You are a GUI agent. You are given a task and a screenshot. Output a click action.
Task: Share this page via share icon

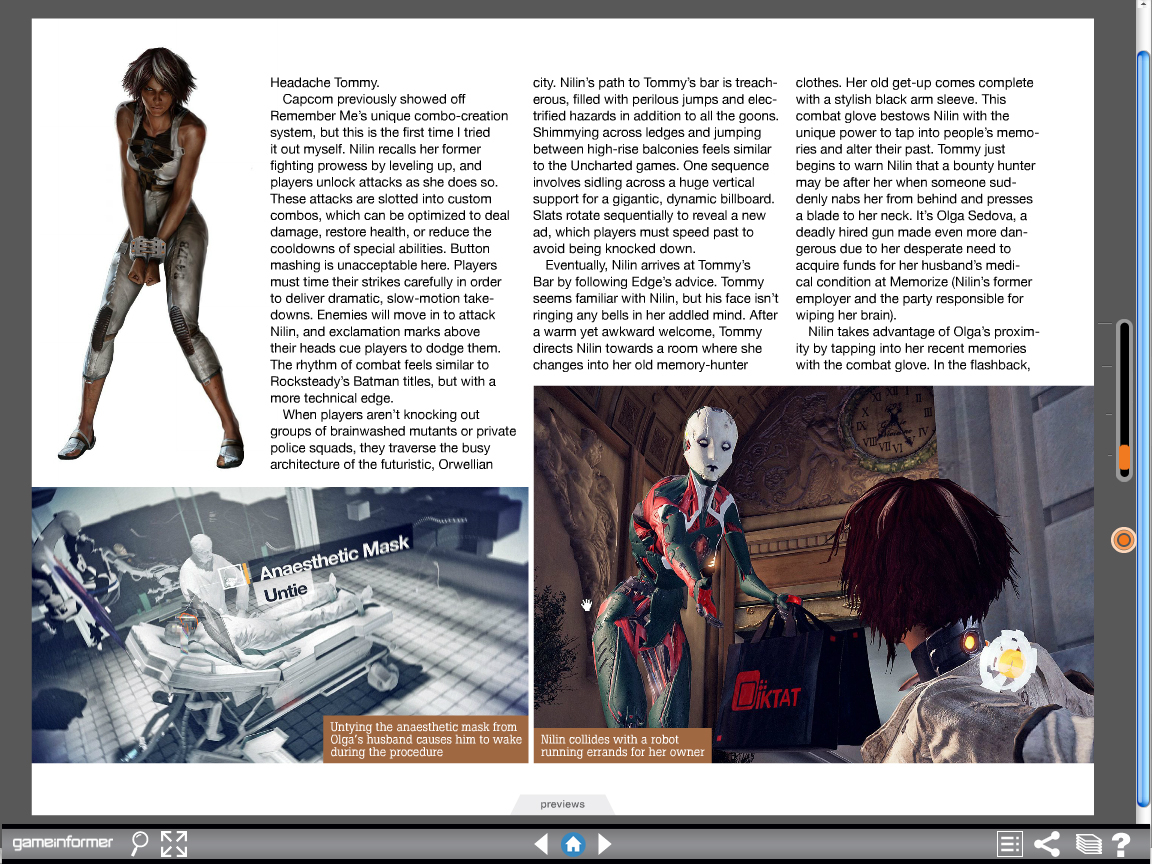1047,843
